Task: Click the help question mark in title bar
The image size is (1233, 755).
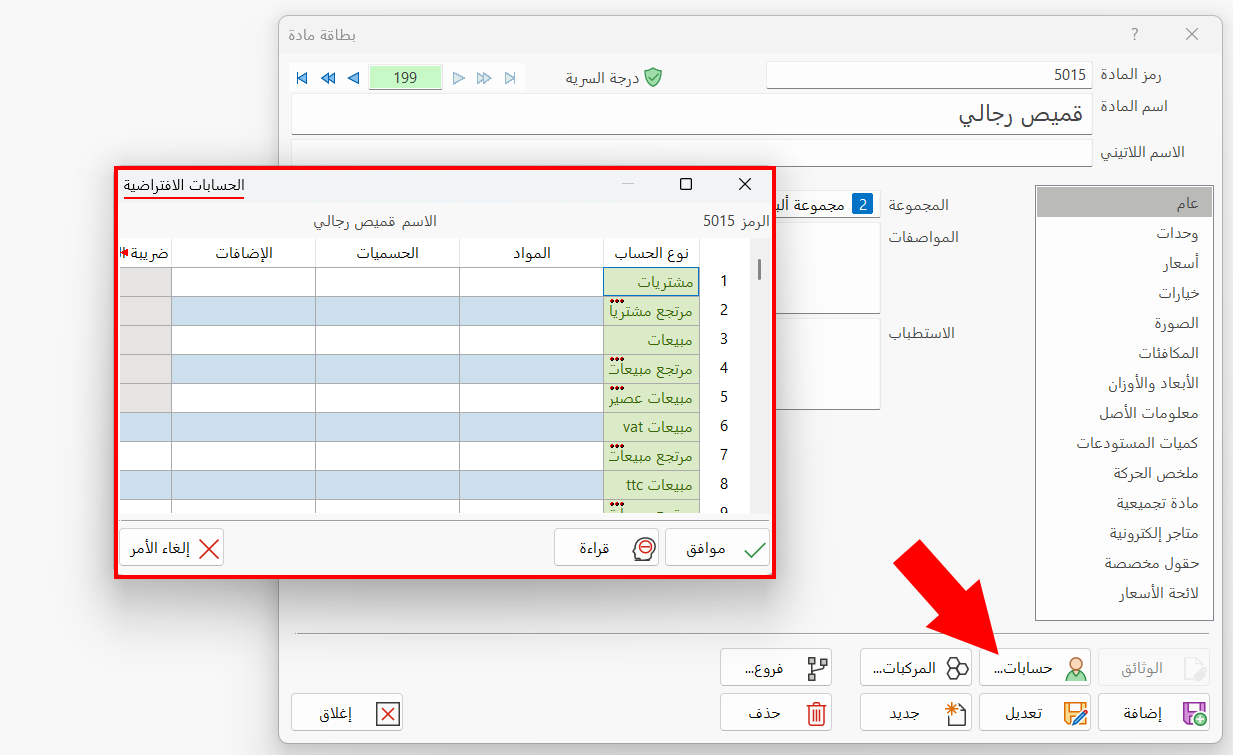Action: point(1135,34)
